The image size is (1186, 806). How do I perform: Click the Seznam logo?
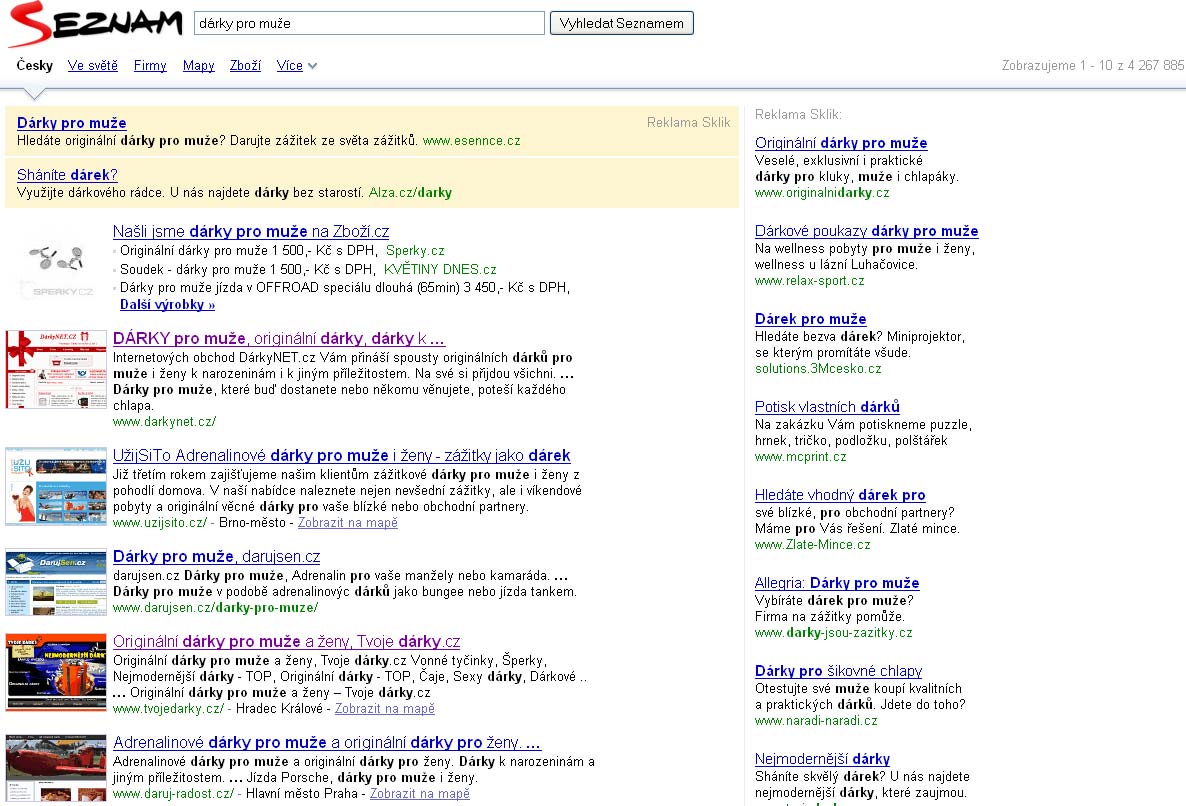(95, 24)
